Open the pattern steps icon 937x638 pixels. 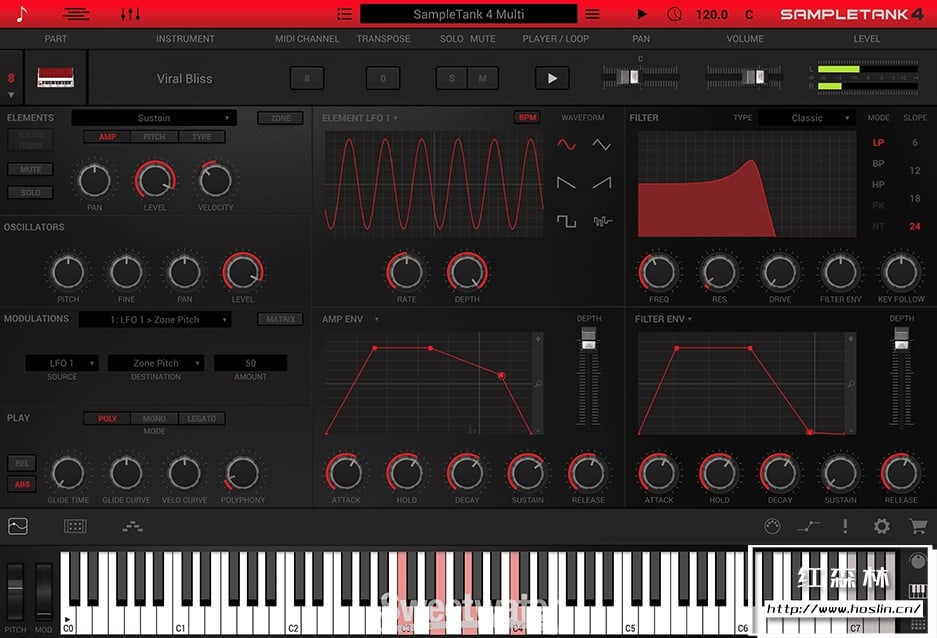tap(133, 526)
